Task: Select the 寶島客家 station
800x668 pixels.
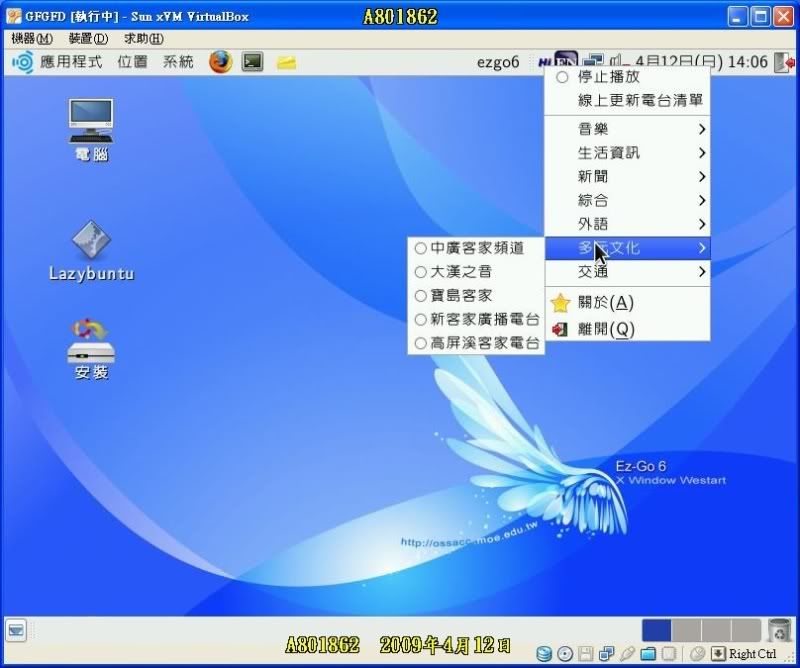Action: tap(476, 295)
